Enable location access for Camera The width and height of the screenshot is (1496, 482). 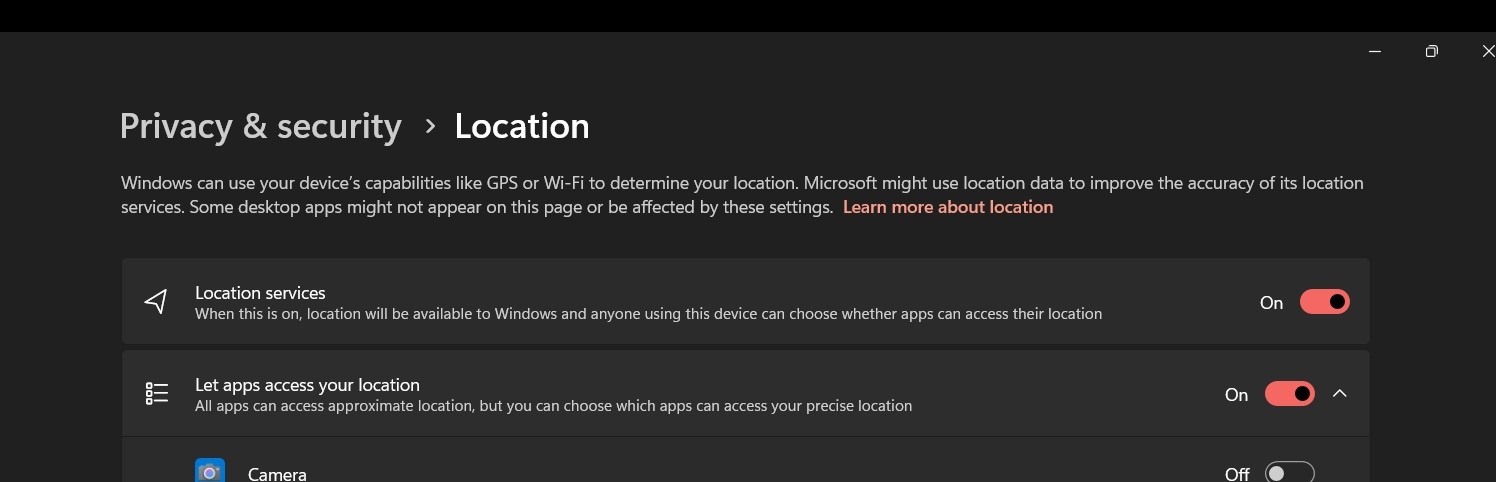tap(1290, 472)
